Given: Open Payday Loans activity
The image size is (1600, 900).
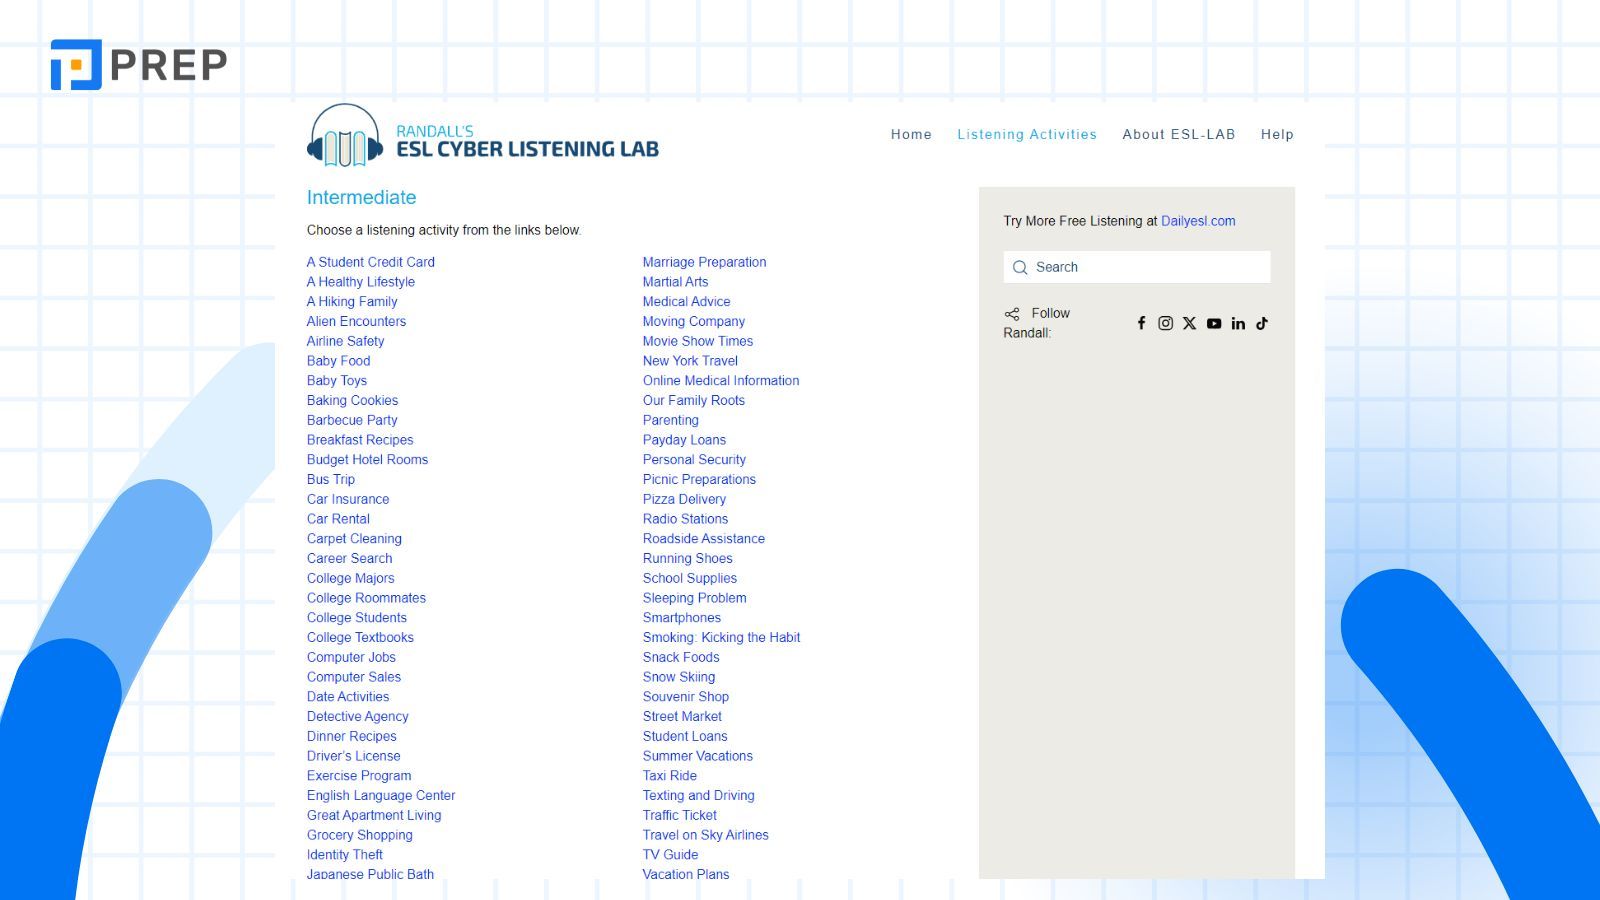Looking at the screenshot, I should (684, 440).
